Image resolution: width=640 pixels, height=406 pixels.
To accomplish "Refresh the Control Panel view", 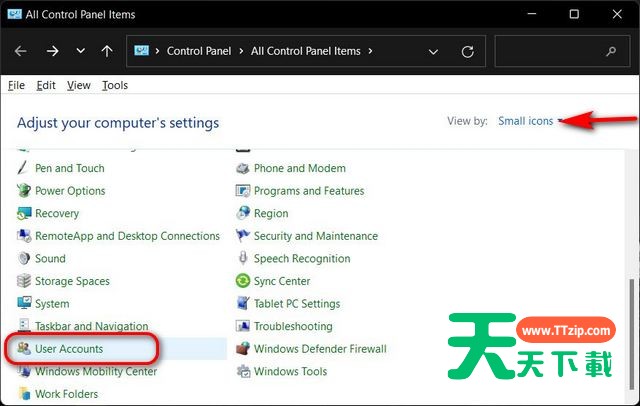I will pos(467,51).
